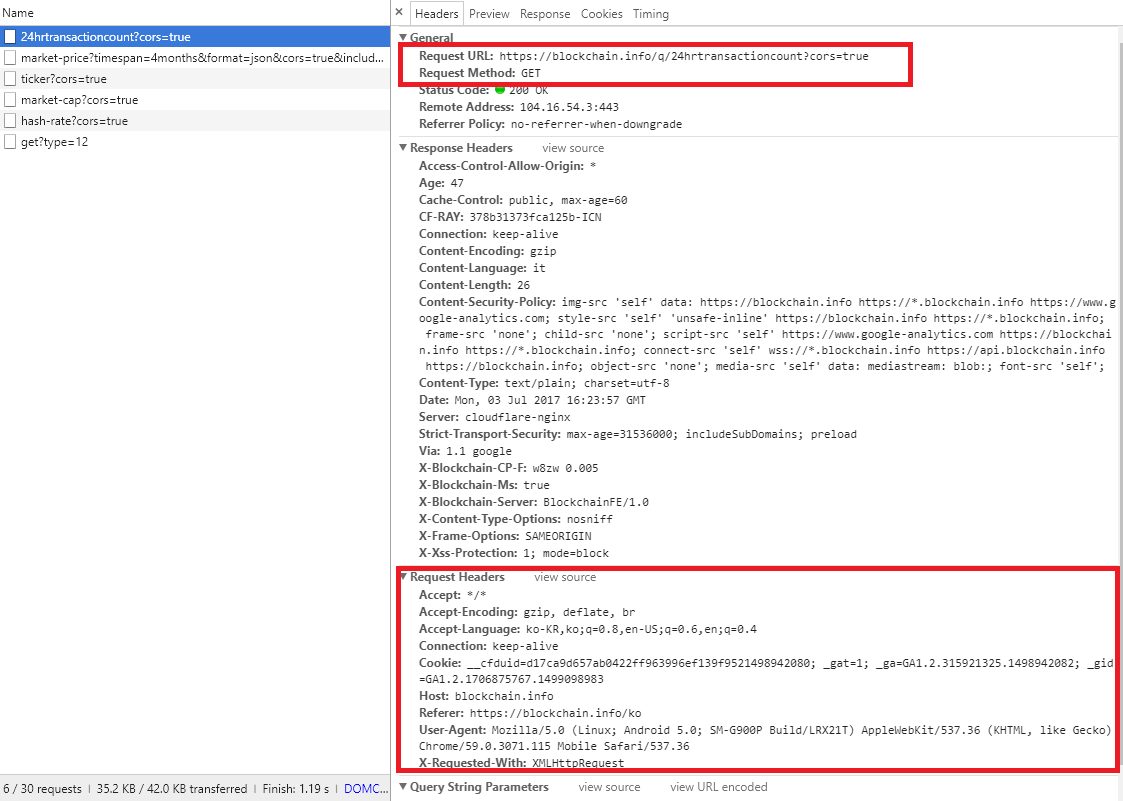
Task: Click the Referer header value
Action: point(555,713)
